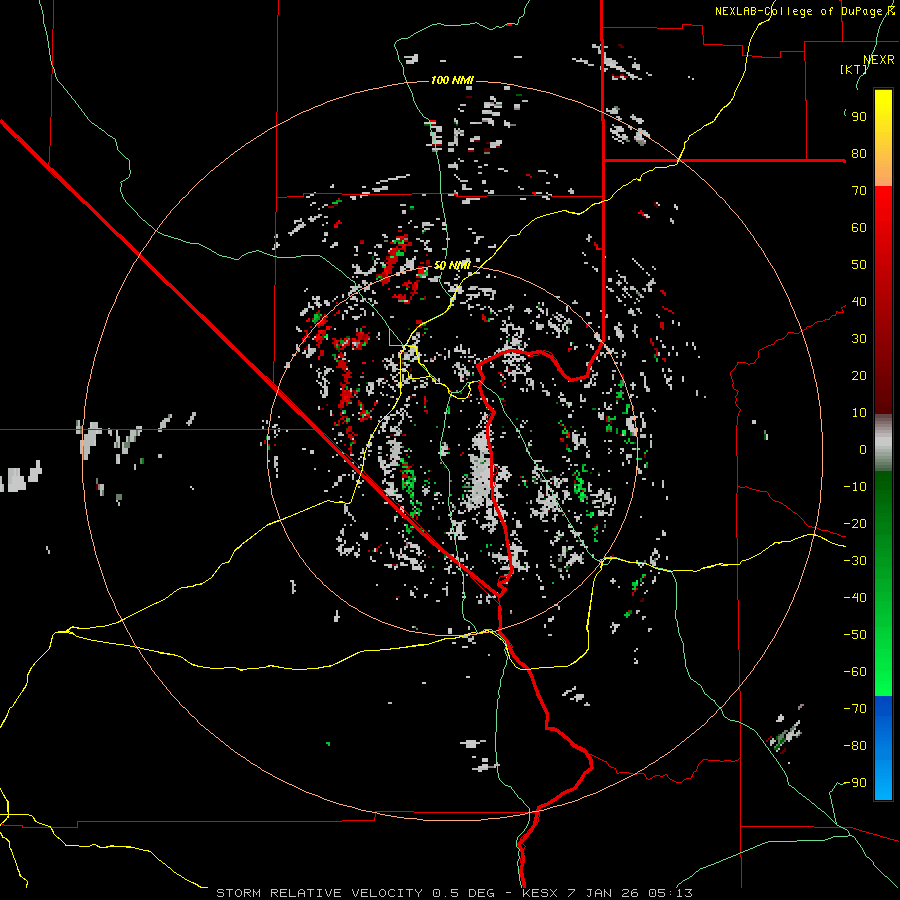Screen dimensions: 900x900
Task: Click the [KT] unit label
Action: click(x=853, y=69)
